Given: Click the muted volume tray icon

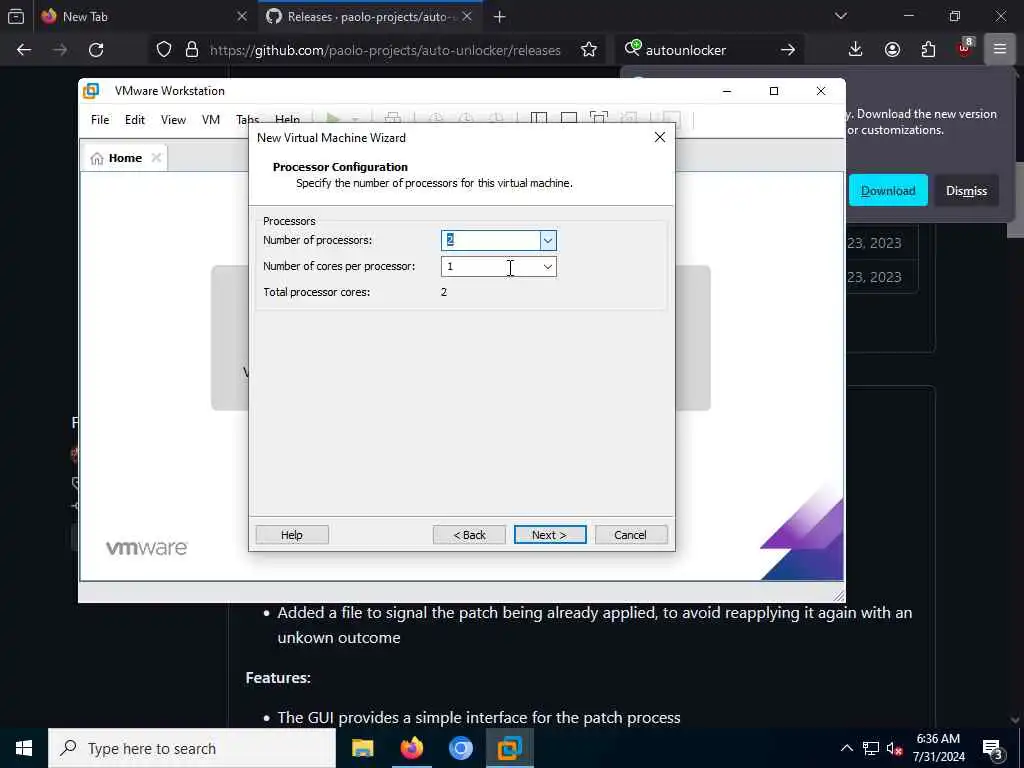Looking at the screenshot, I should click(x=895, y=748).
